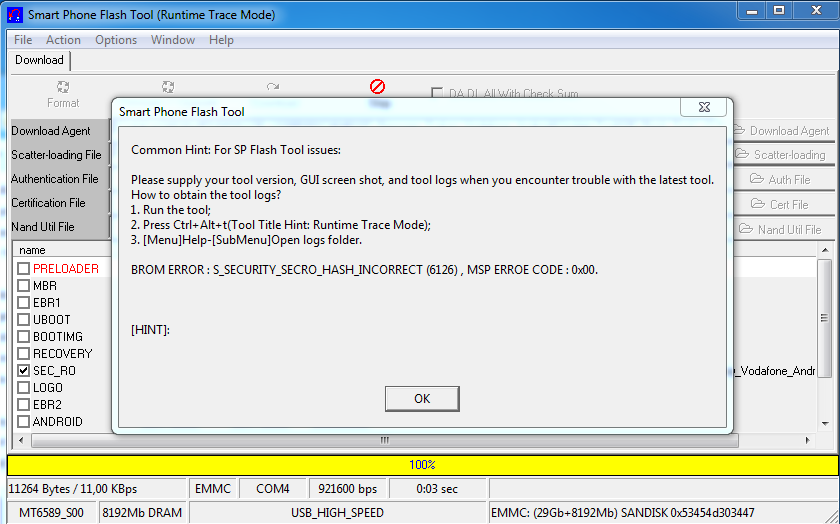840x524 pixels.
Task: Click the COM4 status bar entry
Action: (273, 489)
